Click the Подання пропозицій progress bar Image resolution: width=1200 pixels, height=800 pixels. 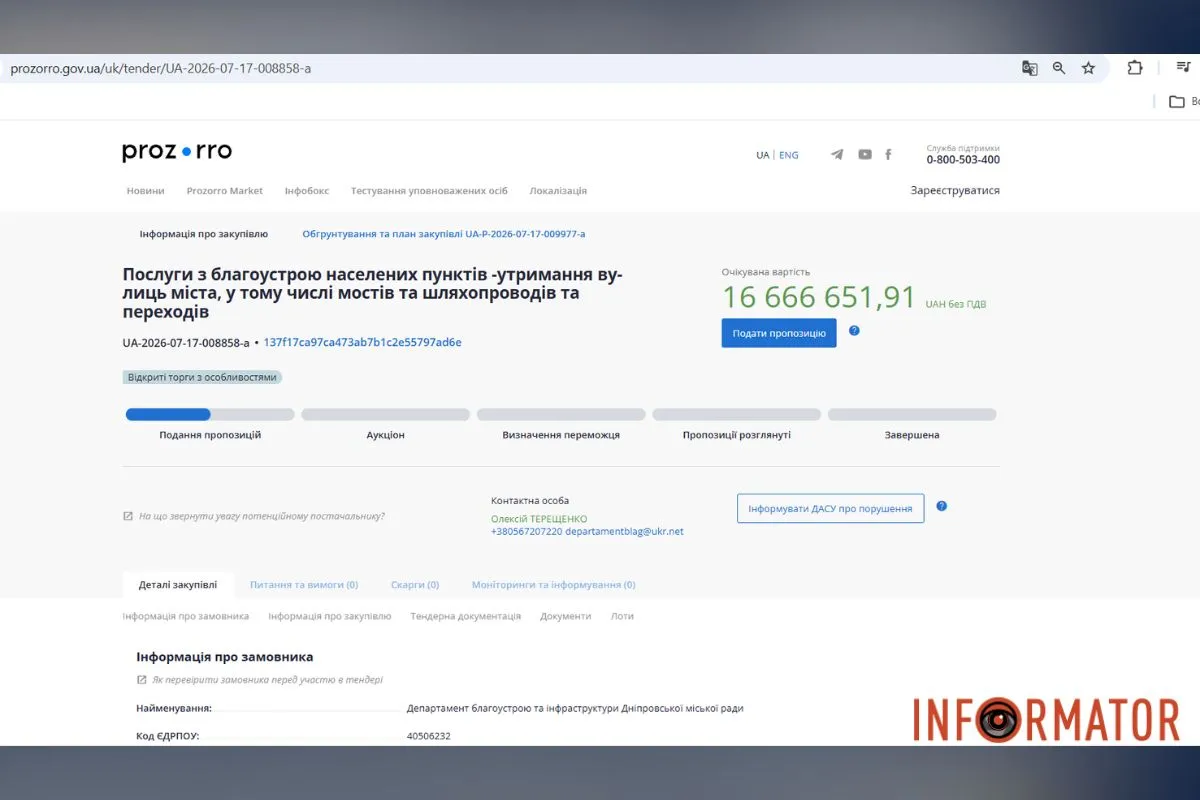tap(210, 414)
